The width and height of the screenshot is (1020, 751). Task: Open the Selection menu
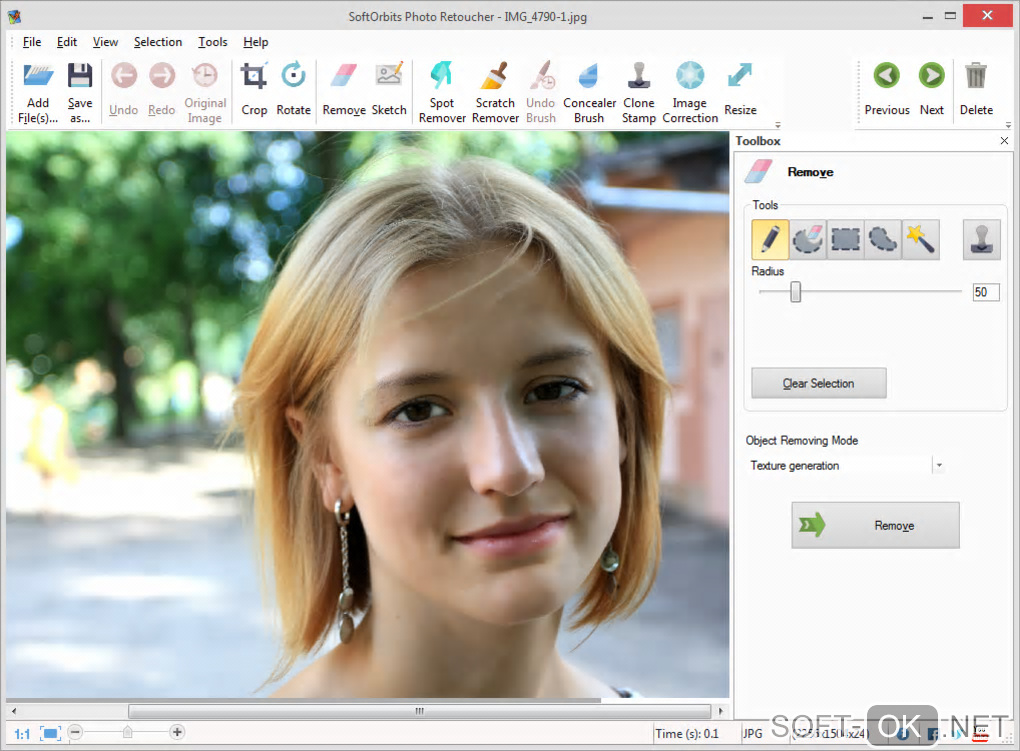[158, 42]
